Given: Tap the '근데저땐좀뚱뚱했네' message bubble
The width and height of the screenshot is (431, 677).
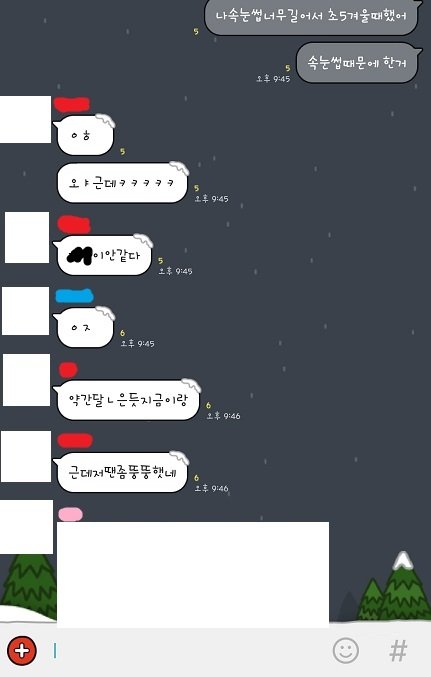Looking at the screenshot, I should pos(121,472).
